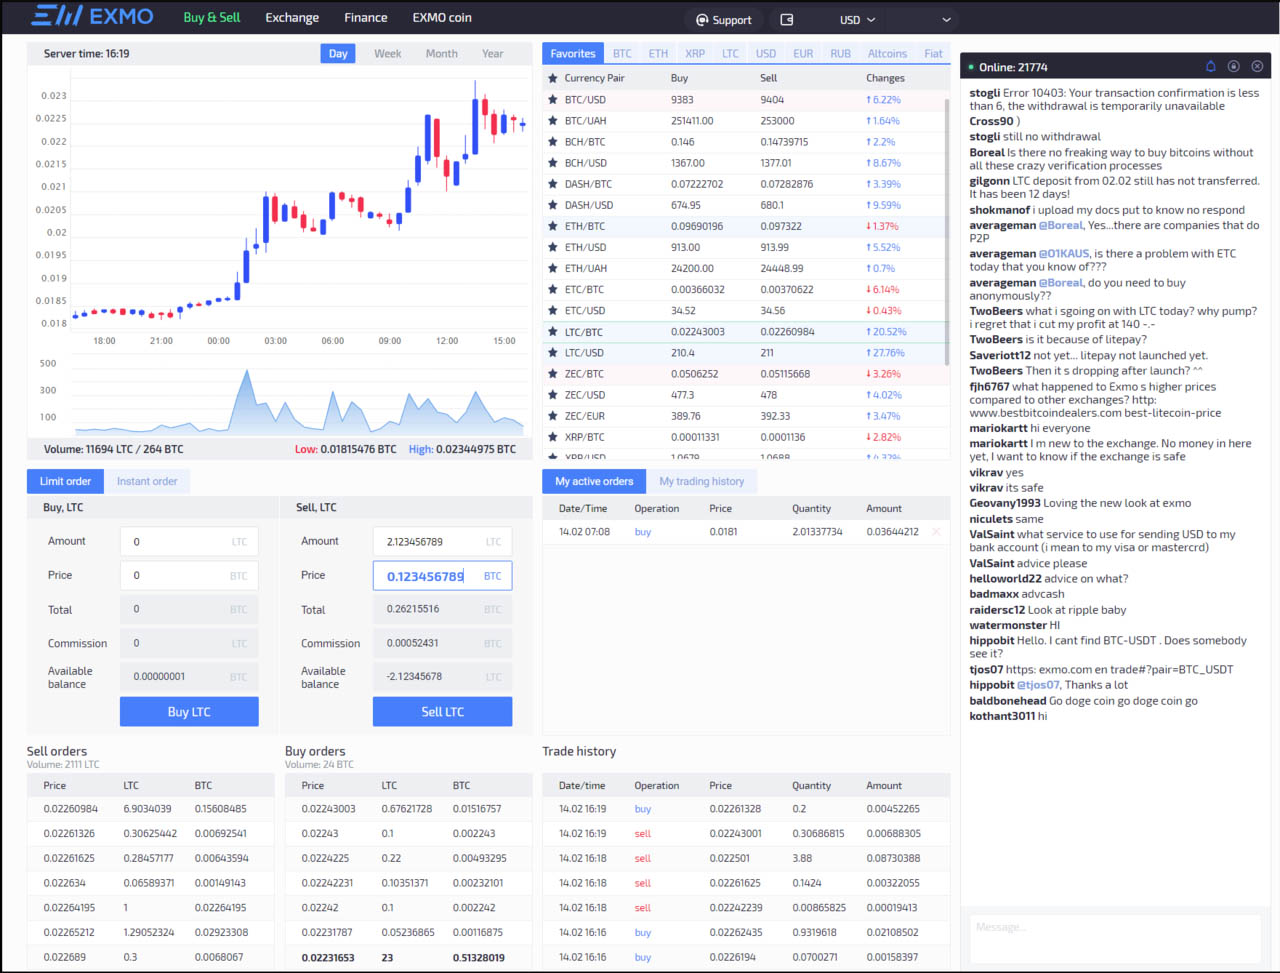Click the EXMO logo in the header

(x=92, y=16)
